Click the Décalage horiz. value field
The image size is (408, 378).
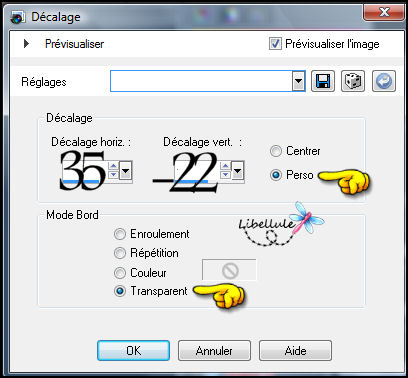point(85,171)
